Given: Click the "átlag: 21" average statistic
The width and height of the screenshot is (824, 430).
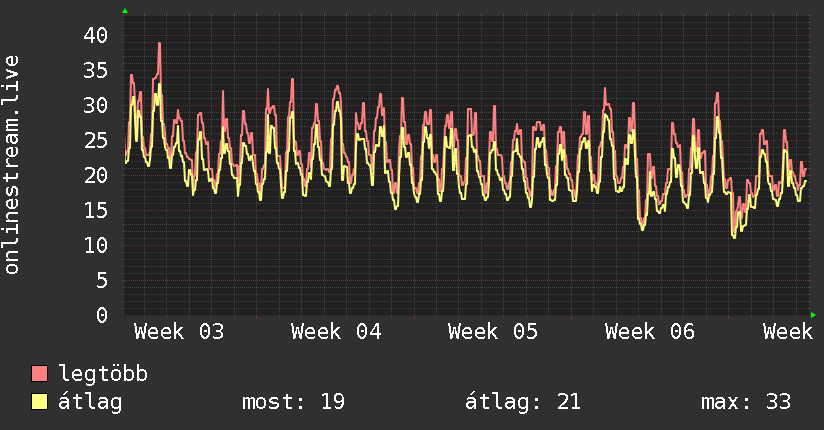Looking at the screenshot, I should pos(522,402).
